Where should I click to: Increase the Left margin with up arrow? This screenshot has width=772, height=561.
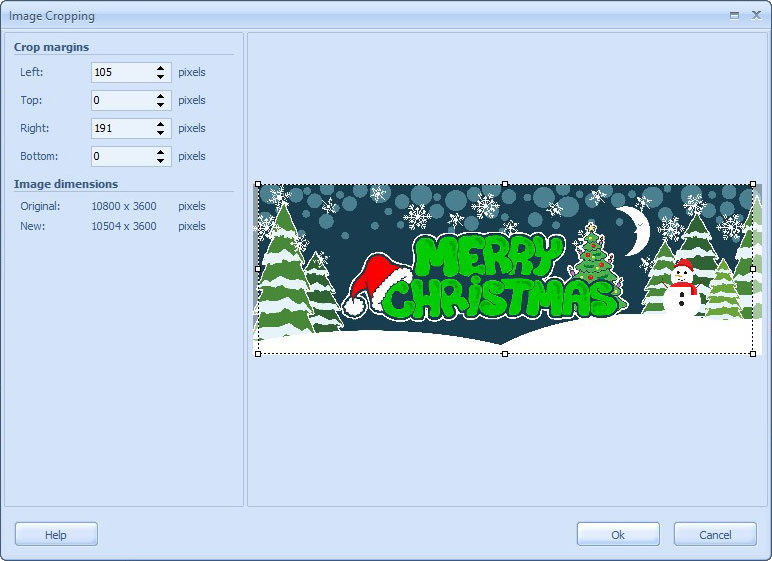(161, 68)
